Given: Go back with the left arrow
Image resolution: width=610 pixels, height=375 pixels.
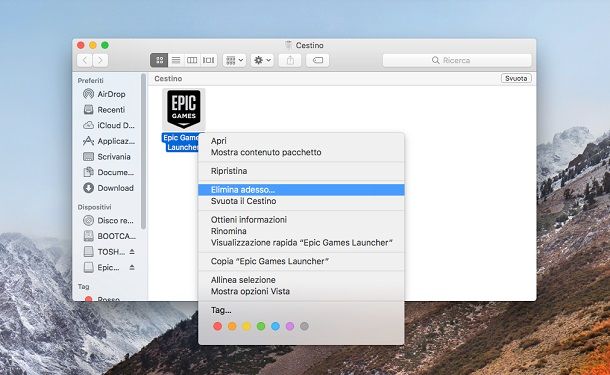Looking at the screenshot, I should (x=84, y=60).
